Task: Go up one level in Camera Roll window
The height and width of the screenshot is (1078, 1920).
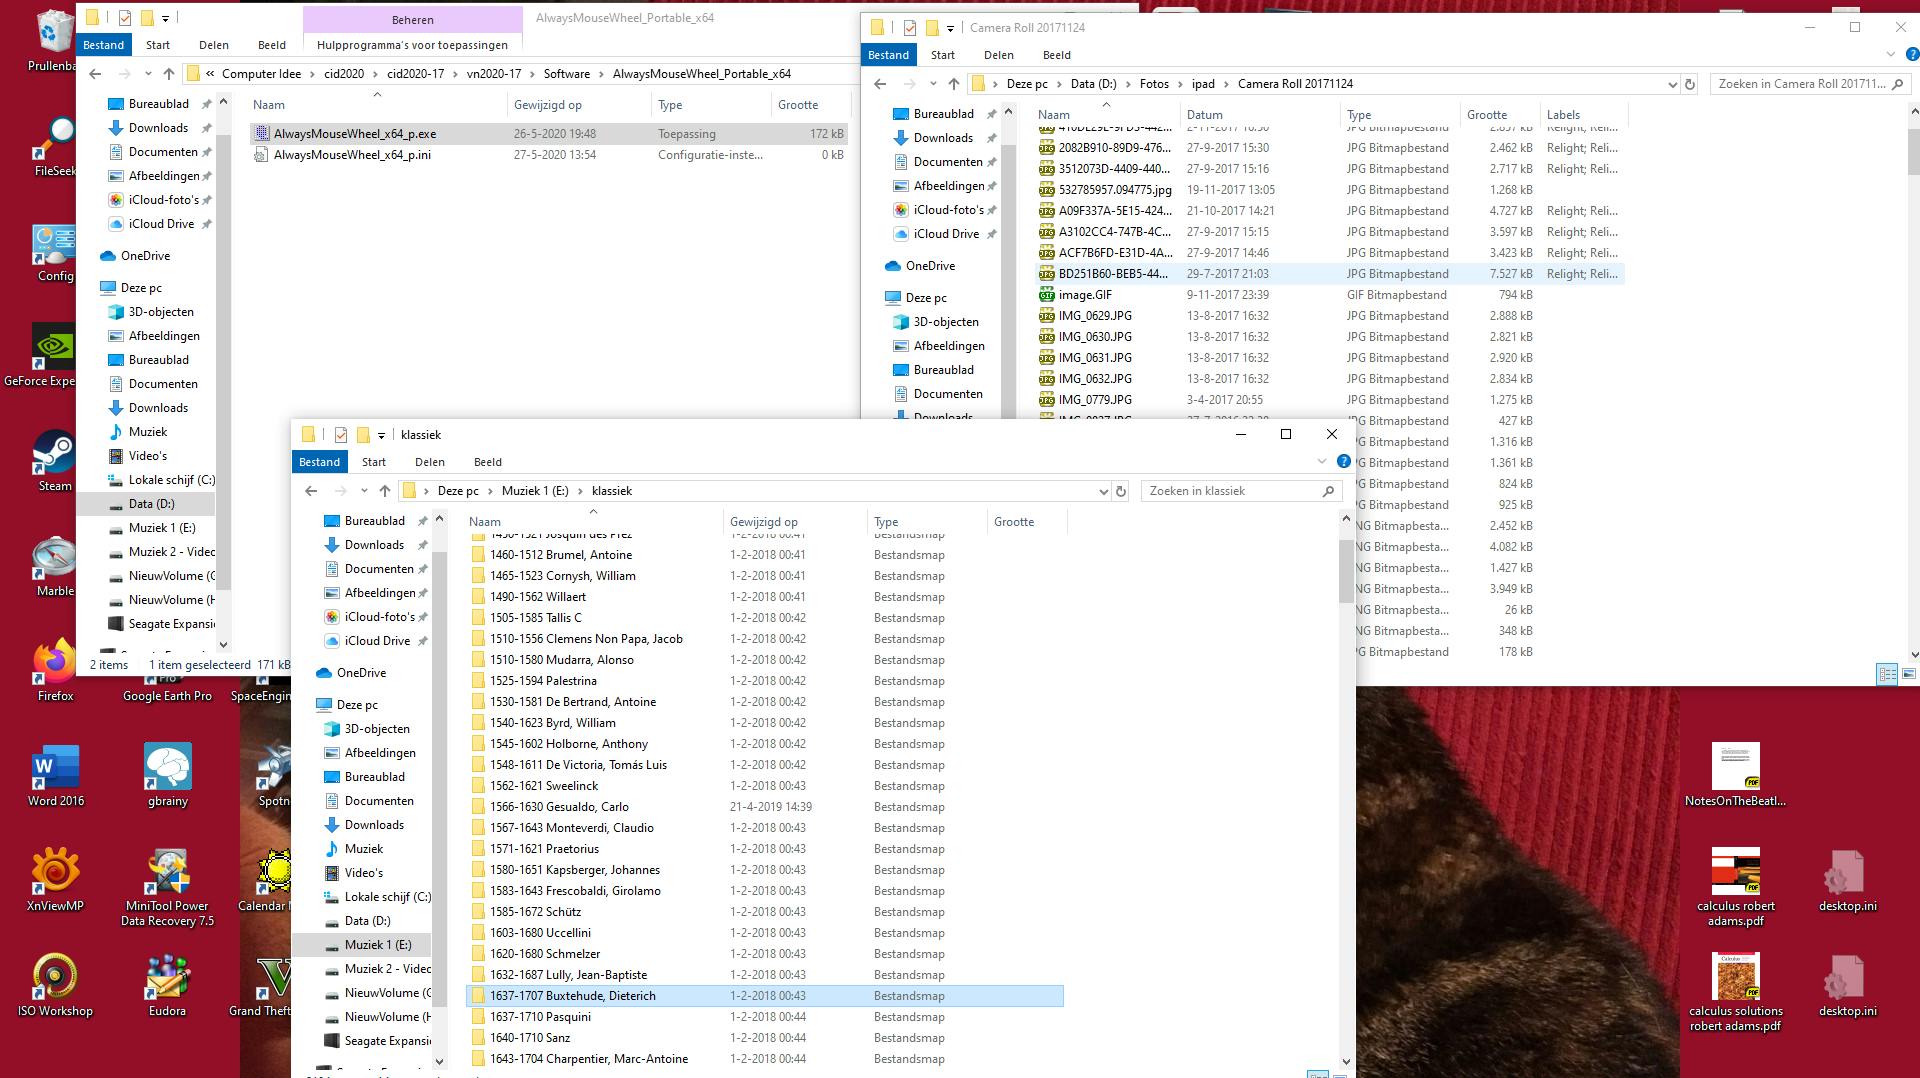Action: point(954,84)
